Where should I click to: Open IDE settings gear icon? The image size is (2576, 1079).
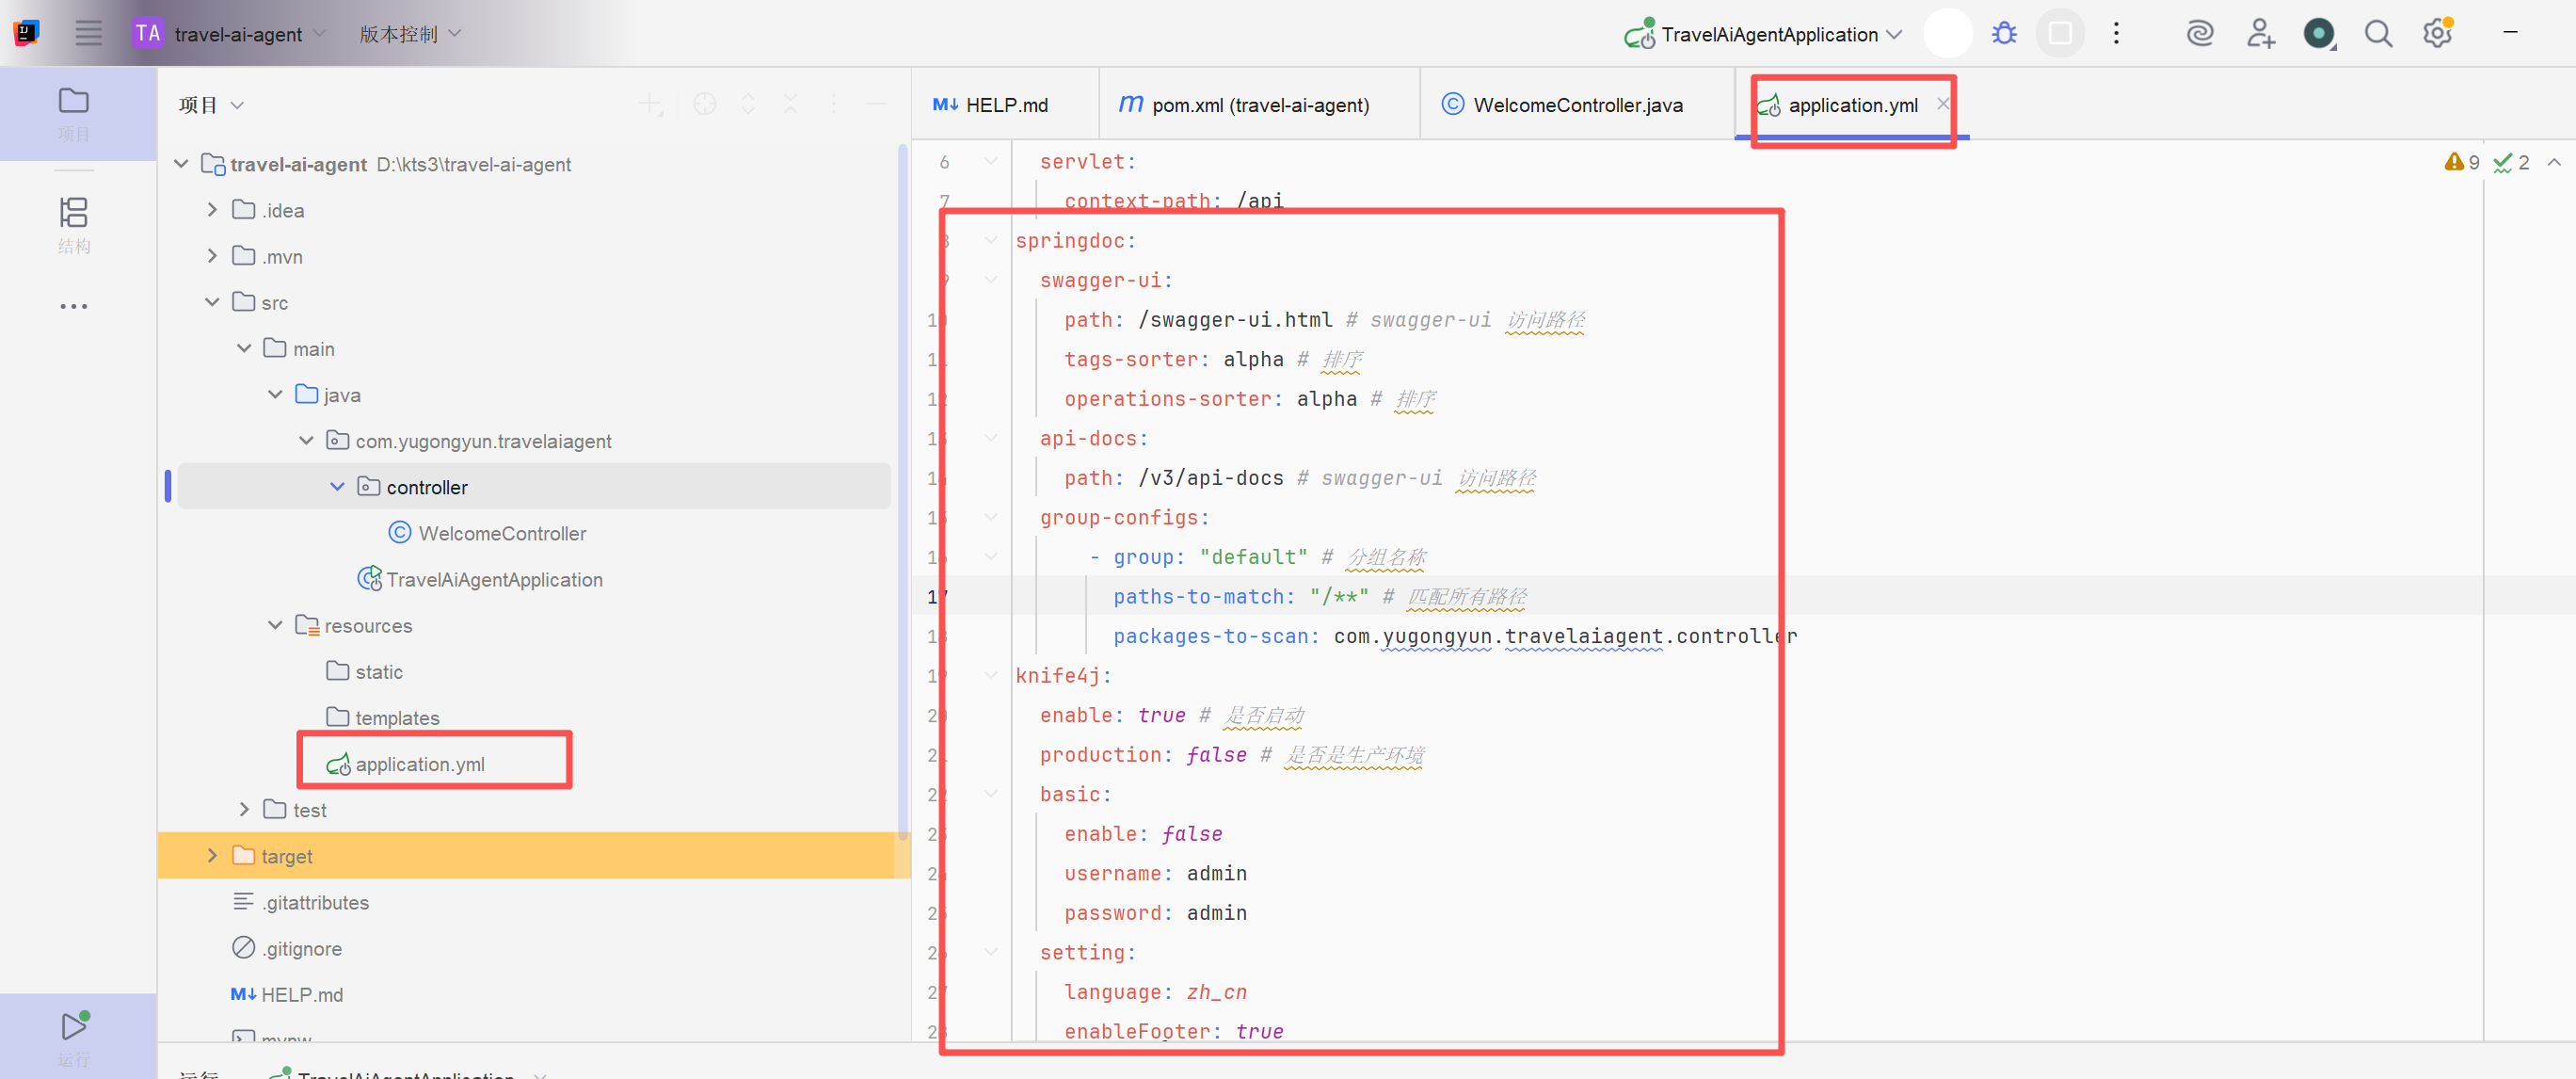coord(2437,34)
